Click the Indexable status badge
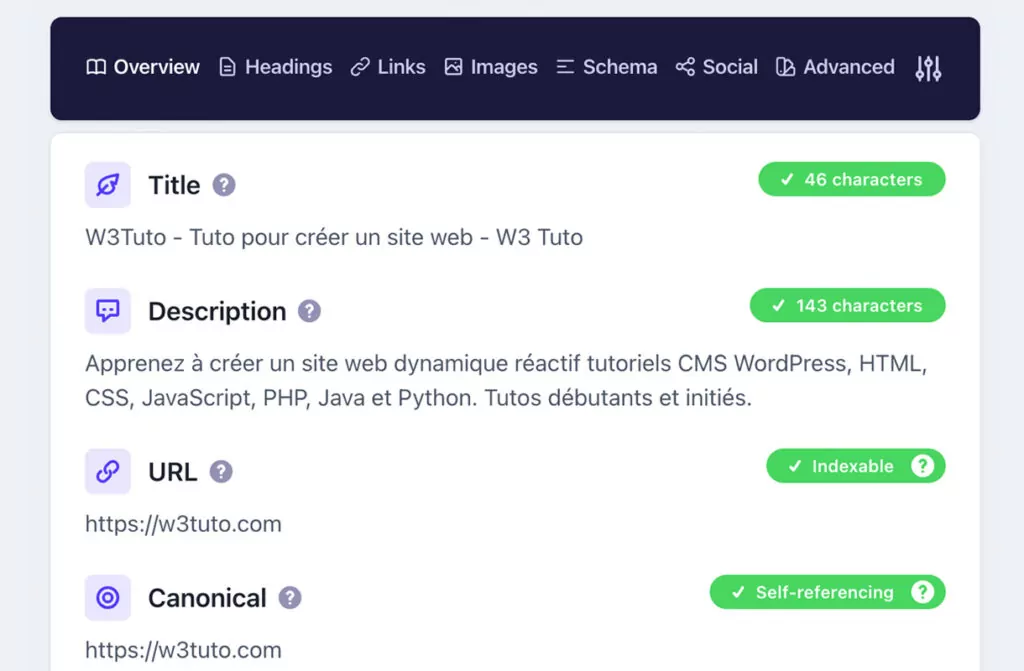 pos(856,466)
